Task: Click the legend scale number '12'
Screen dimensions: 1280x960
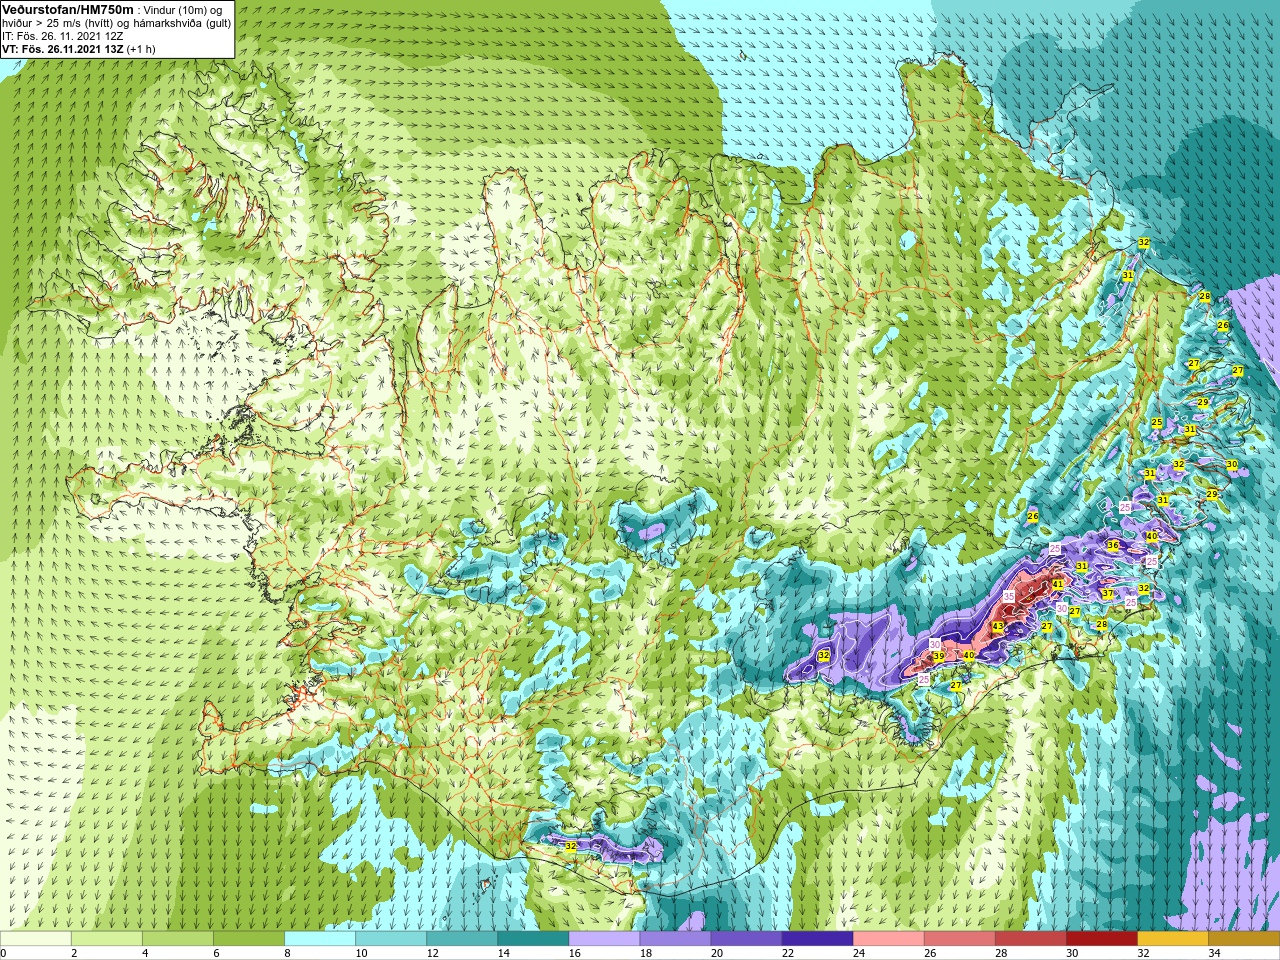Action: tap(432, 953)
